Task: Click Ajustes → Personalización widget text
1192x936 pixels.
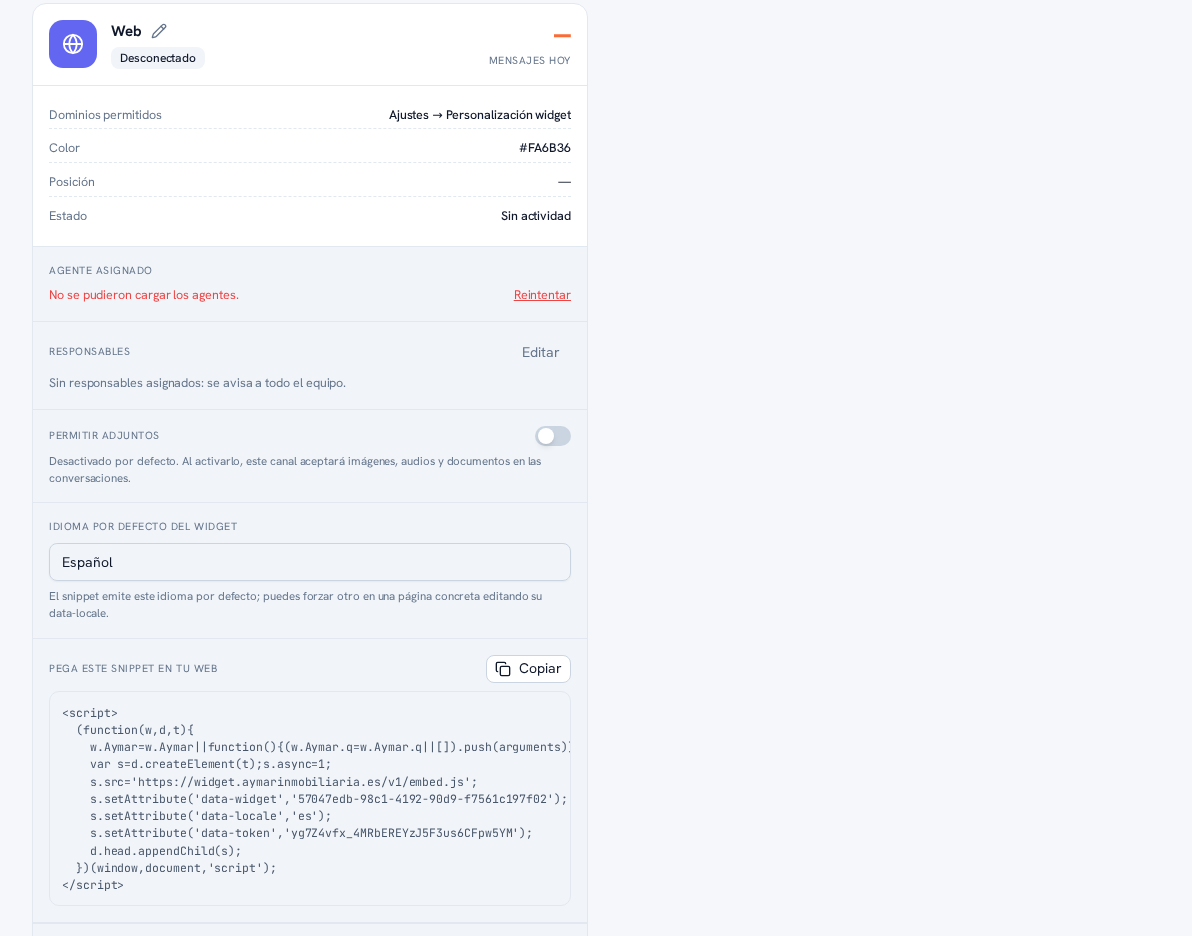Action: point(480,115)
